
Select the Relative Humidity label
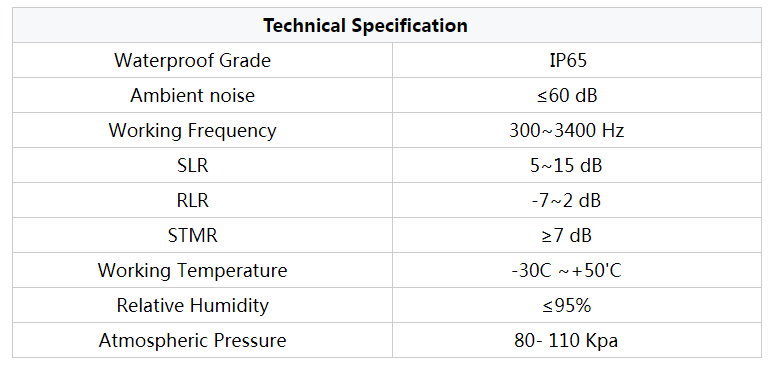coord(193,305)
